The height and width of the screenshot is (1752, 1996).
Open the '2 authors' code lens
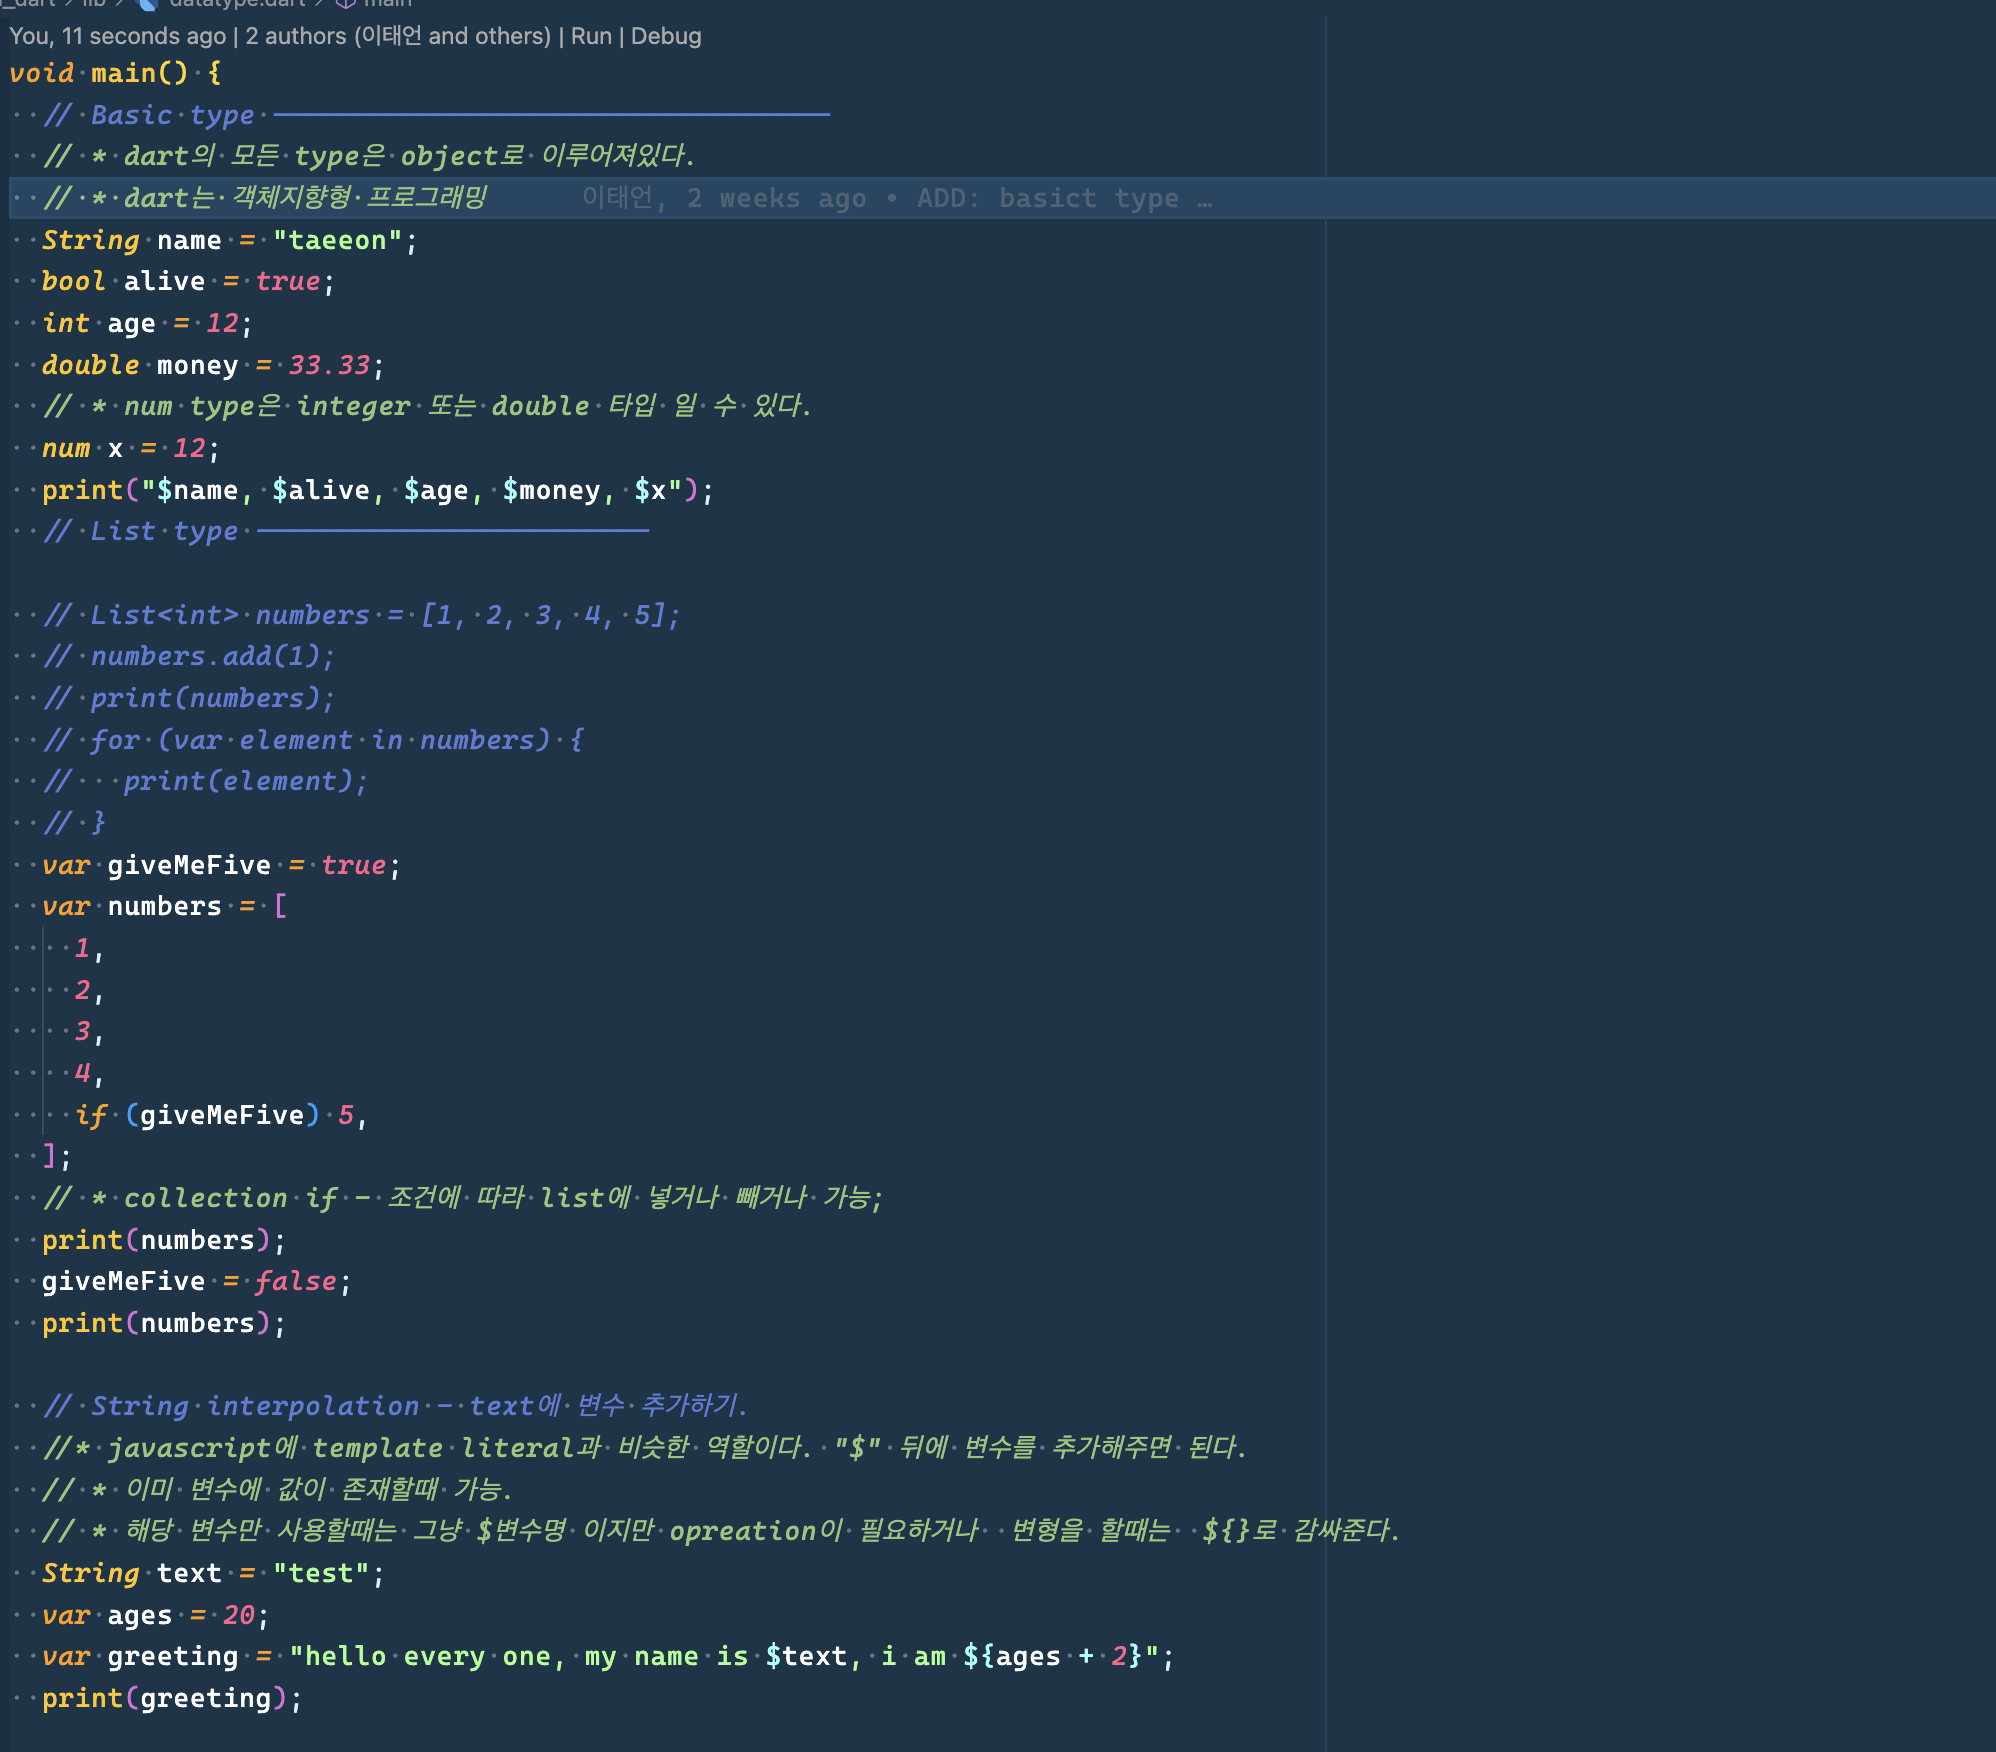click(x=398, y=36)
